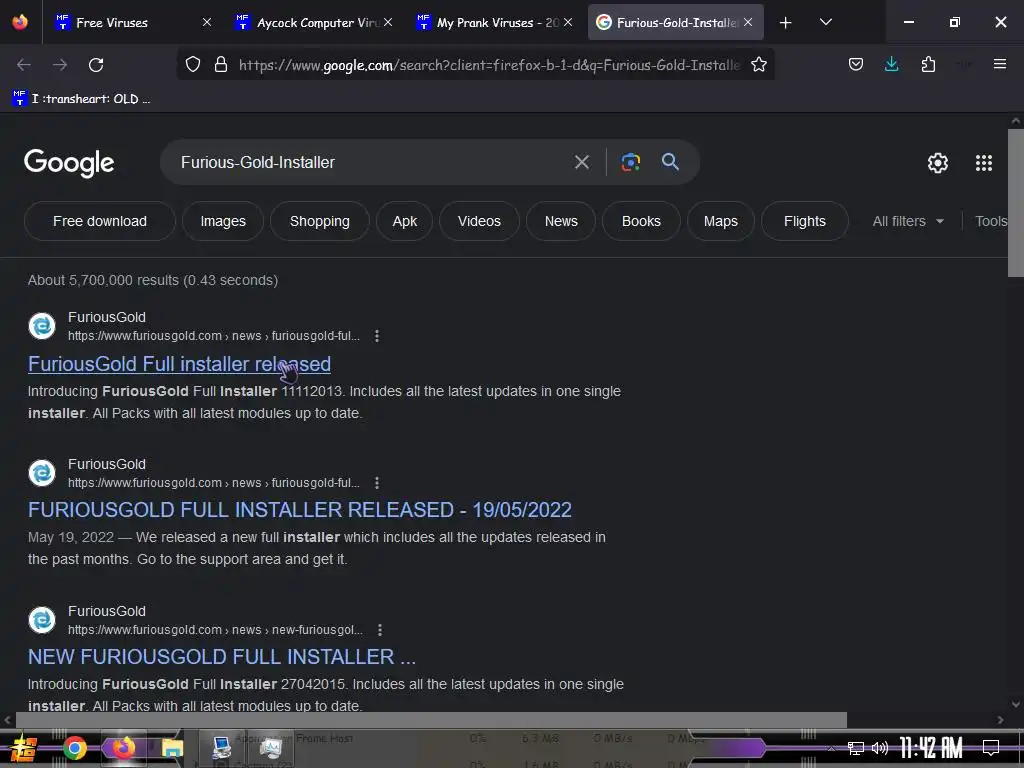This screenshot has width=1024, height=768.
Task: Go back to the previous page
Action: [24, 65]
